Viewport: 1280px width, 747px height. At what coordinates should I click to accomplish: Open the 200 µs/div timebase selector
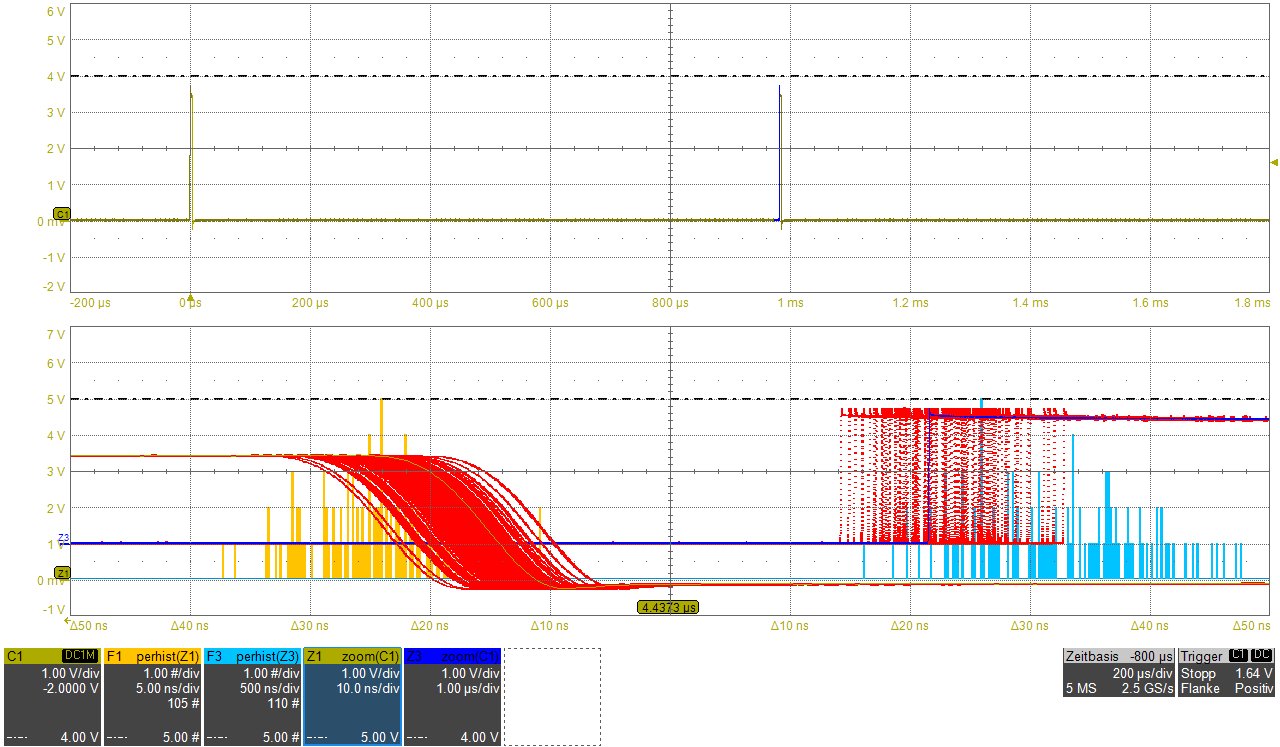click(x=1142, y=674)
